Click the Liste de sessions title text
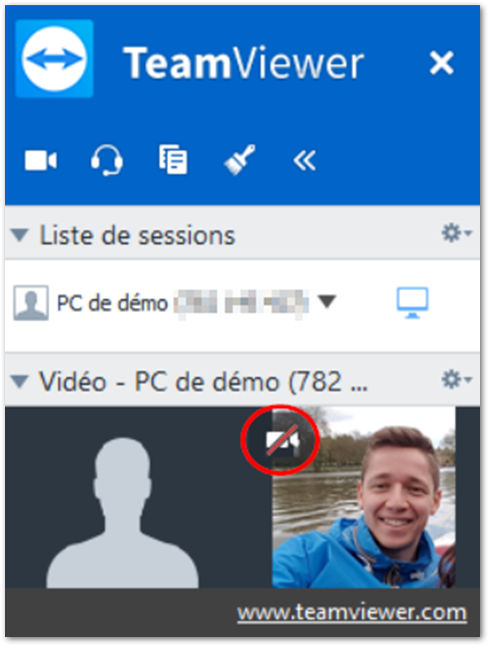Image resolution: width=489 pixels, height=646 pixels. [137, 236]
